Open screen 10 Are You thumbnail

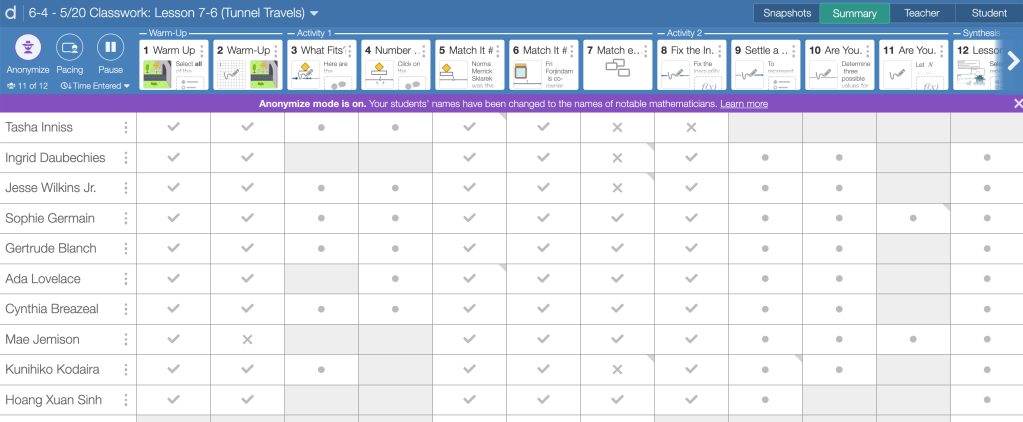tap(838, 65)
